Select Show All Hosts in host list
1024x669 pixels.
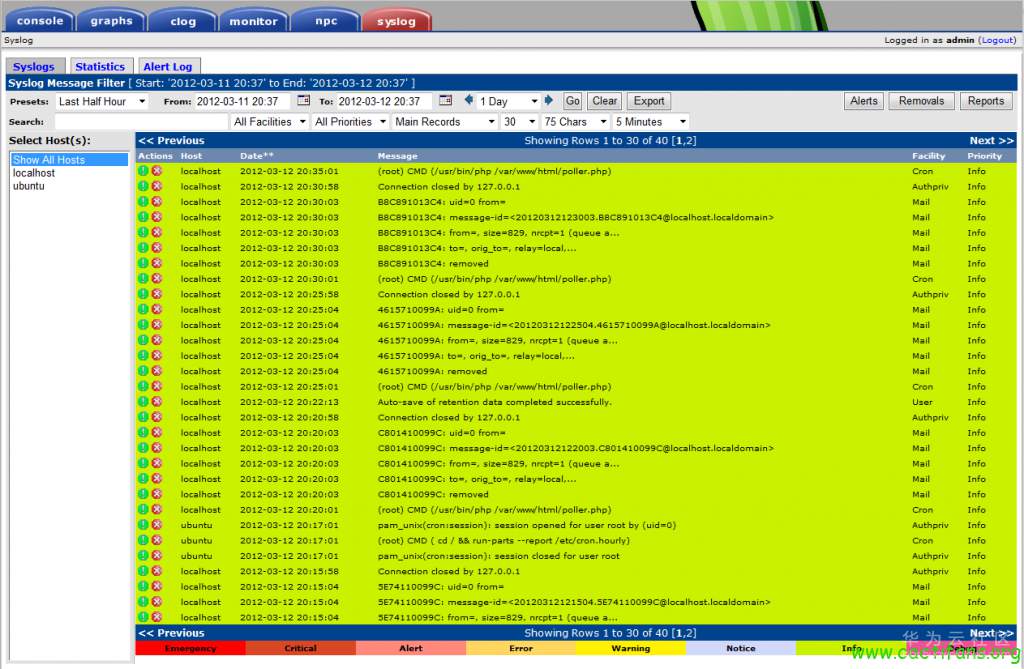click(x=69, y=159)
